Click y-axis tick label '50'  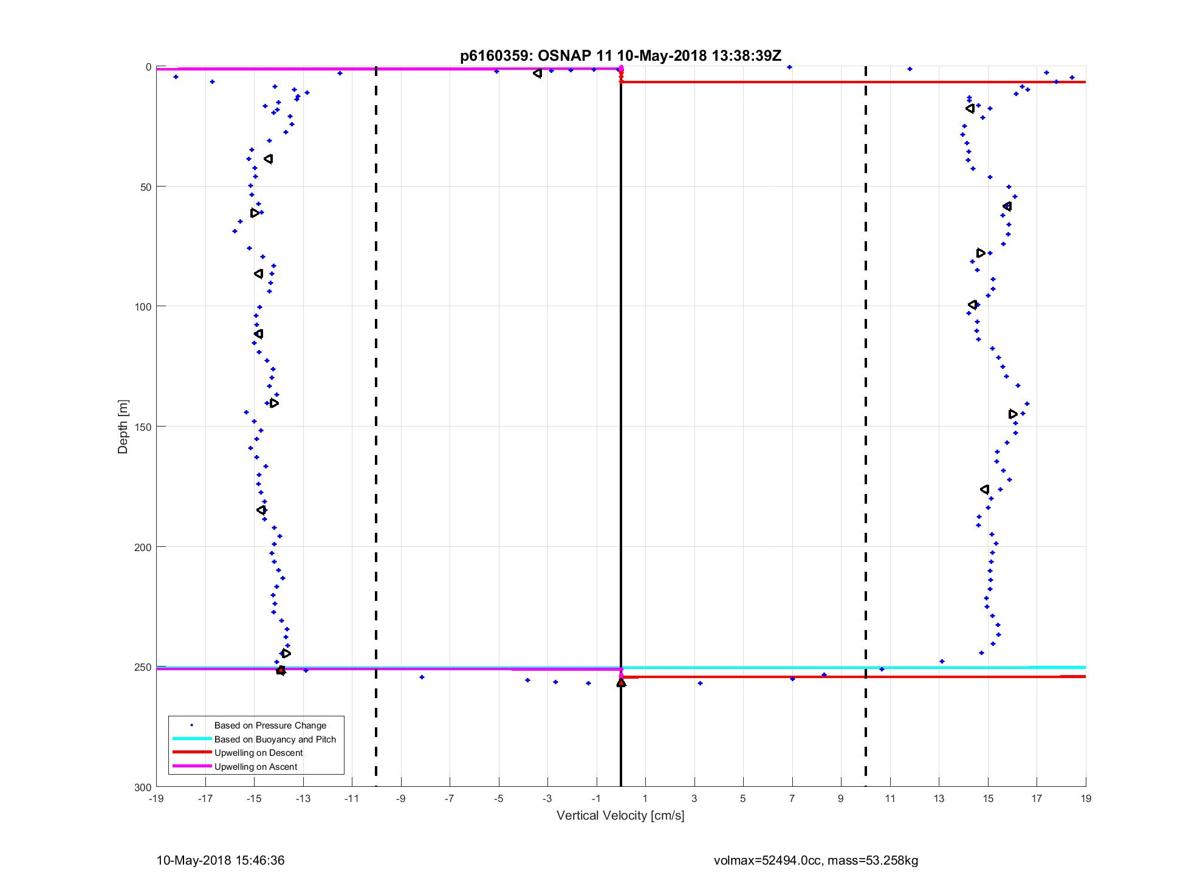145,187
